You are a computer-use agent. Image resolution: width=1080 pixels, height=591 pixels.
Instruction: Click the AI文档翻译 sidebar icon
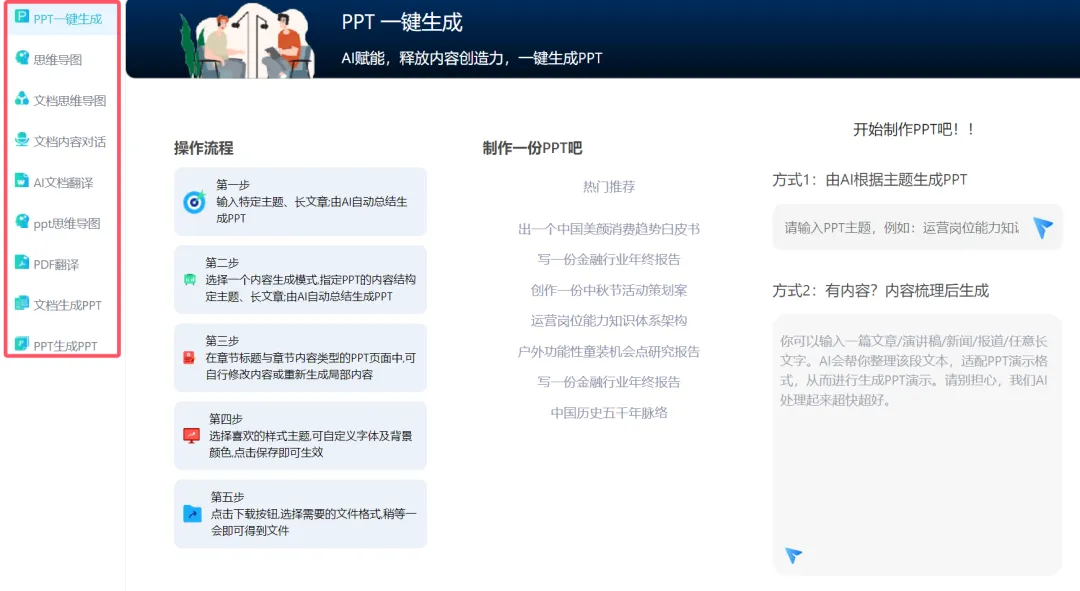22,180
